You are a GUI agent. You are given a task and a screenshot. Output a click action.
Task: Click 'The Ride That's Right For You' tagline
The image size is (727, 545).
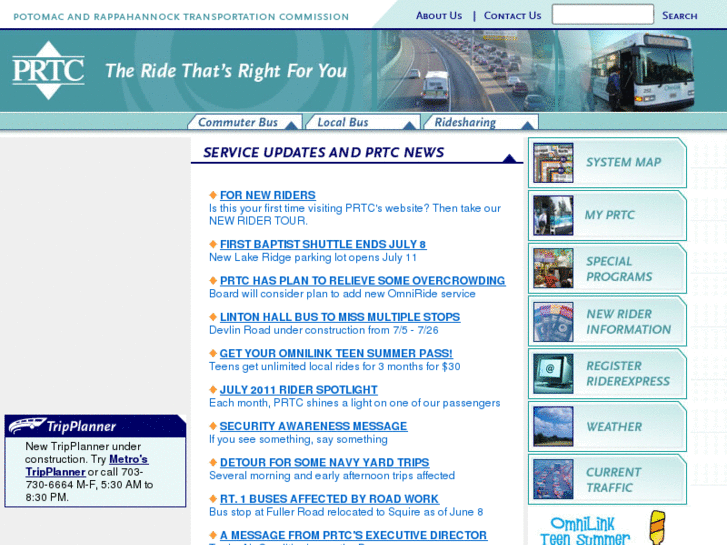[x=226, y=71]
